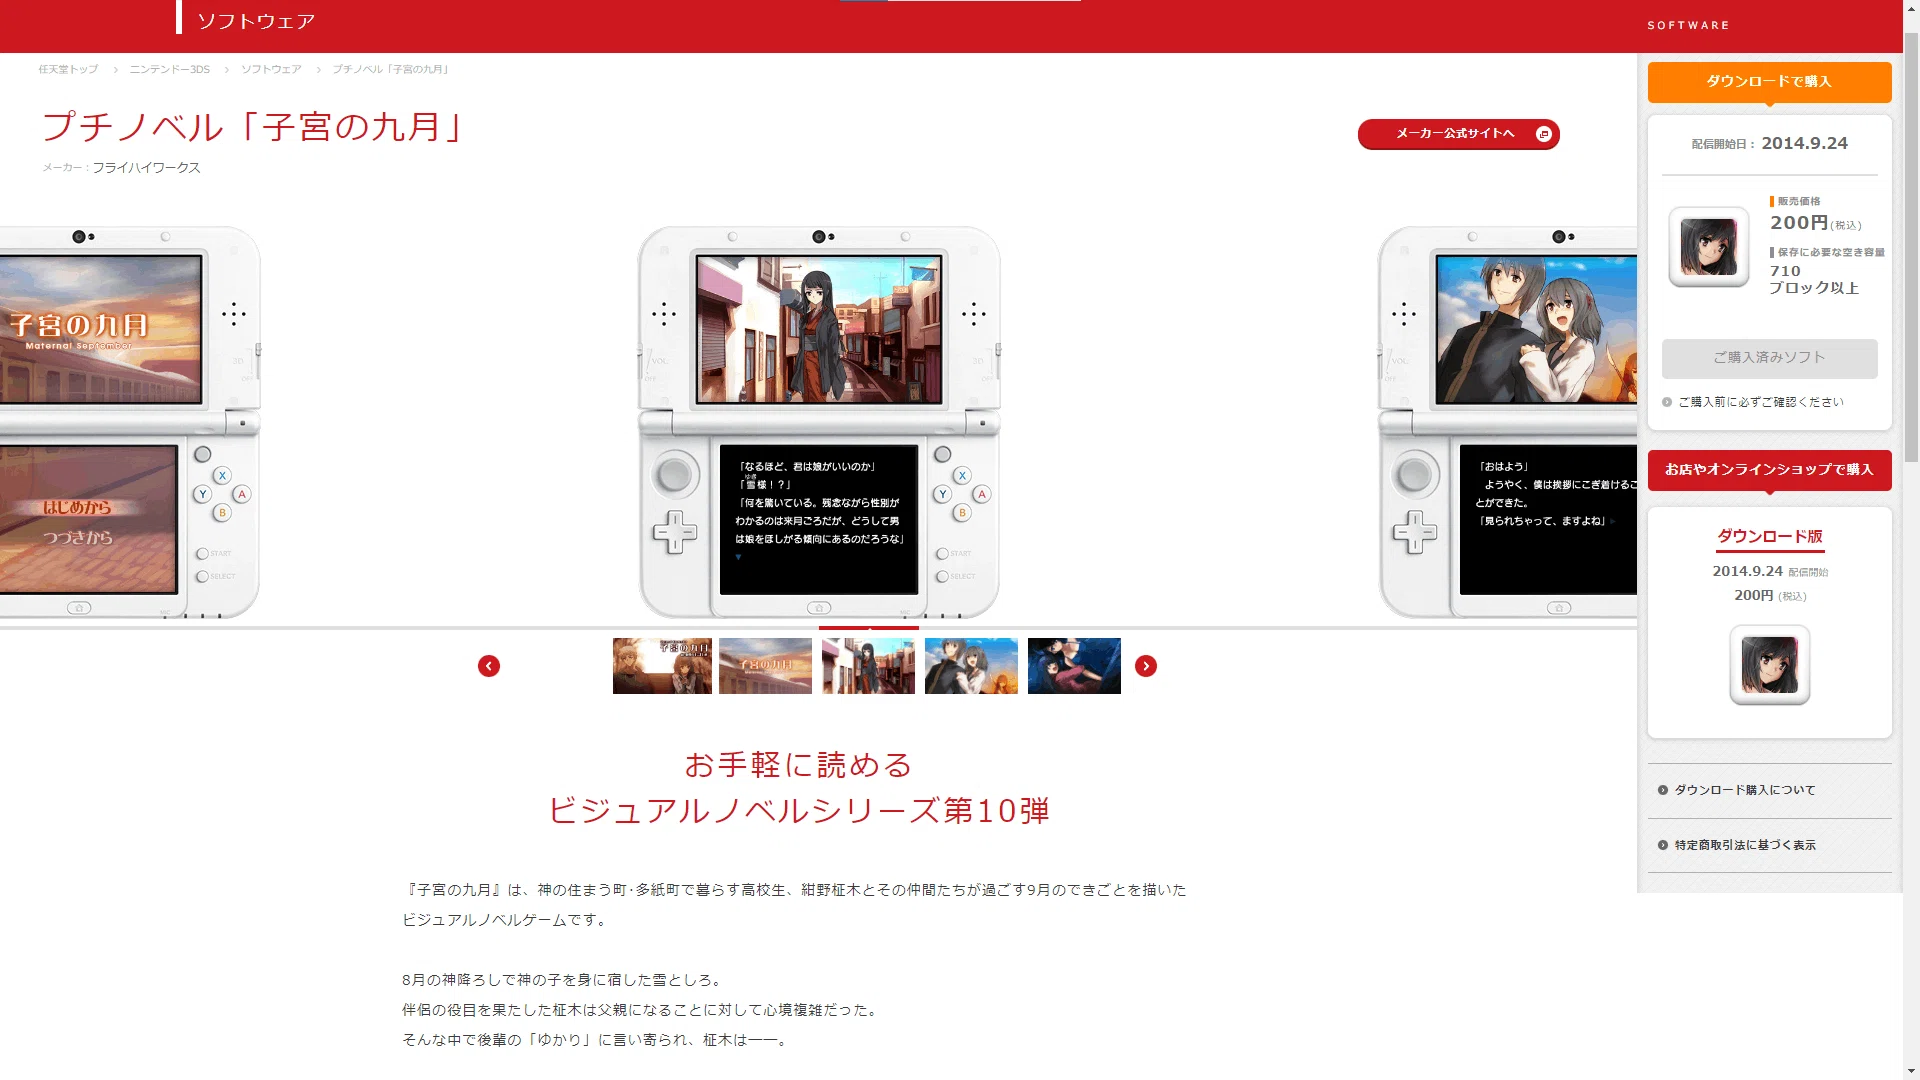The width and height of the screenshot is (1920, 1080).
Task: Go to ソフトウェア breadcrumb link
Action: pos(271,70)
